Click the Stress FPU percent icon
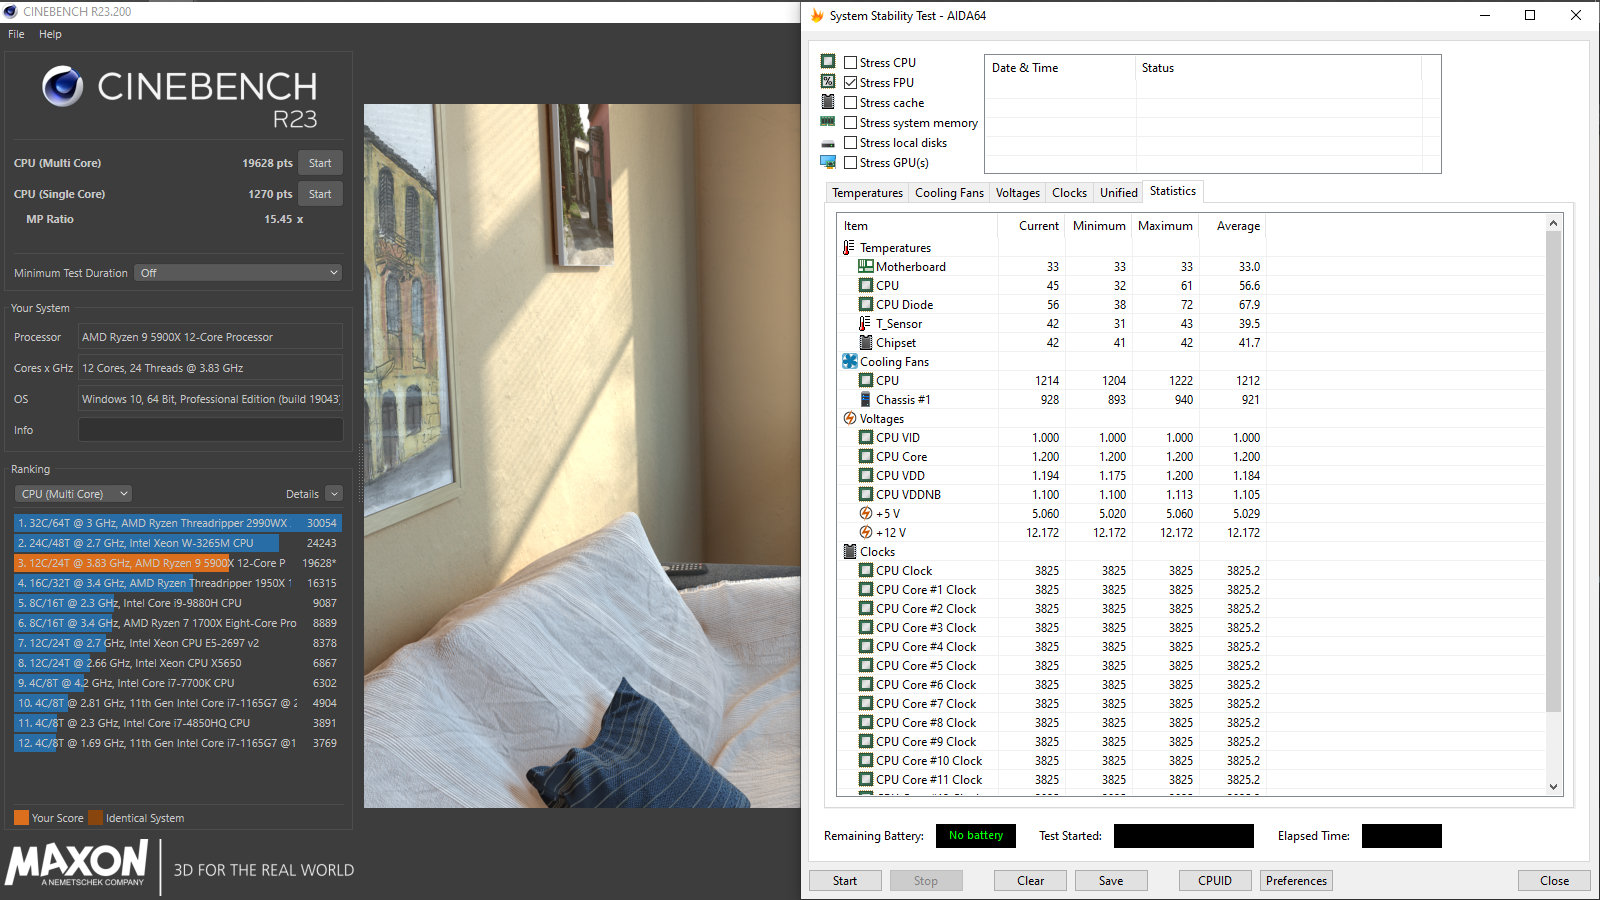This screenshot has width=1600, height=900. pyautogui.click(x=828, y=82)
